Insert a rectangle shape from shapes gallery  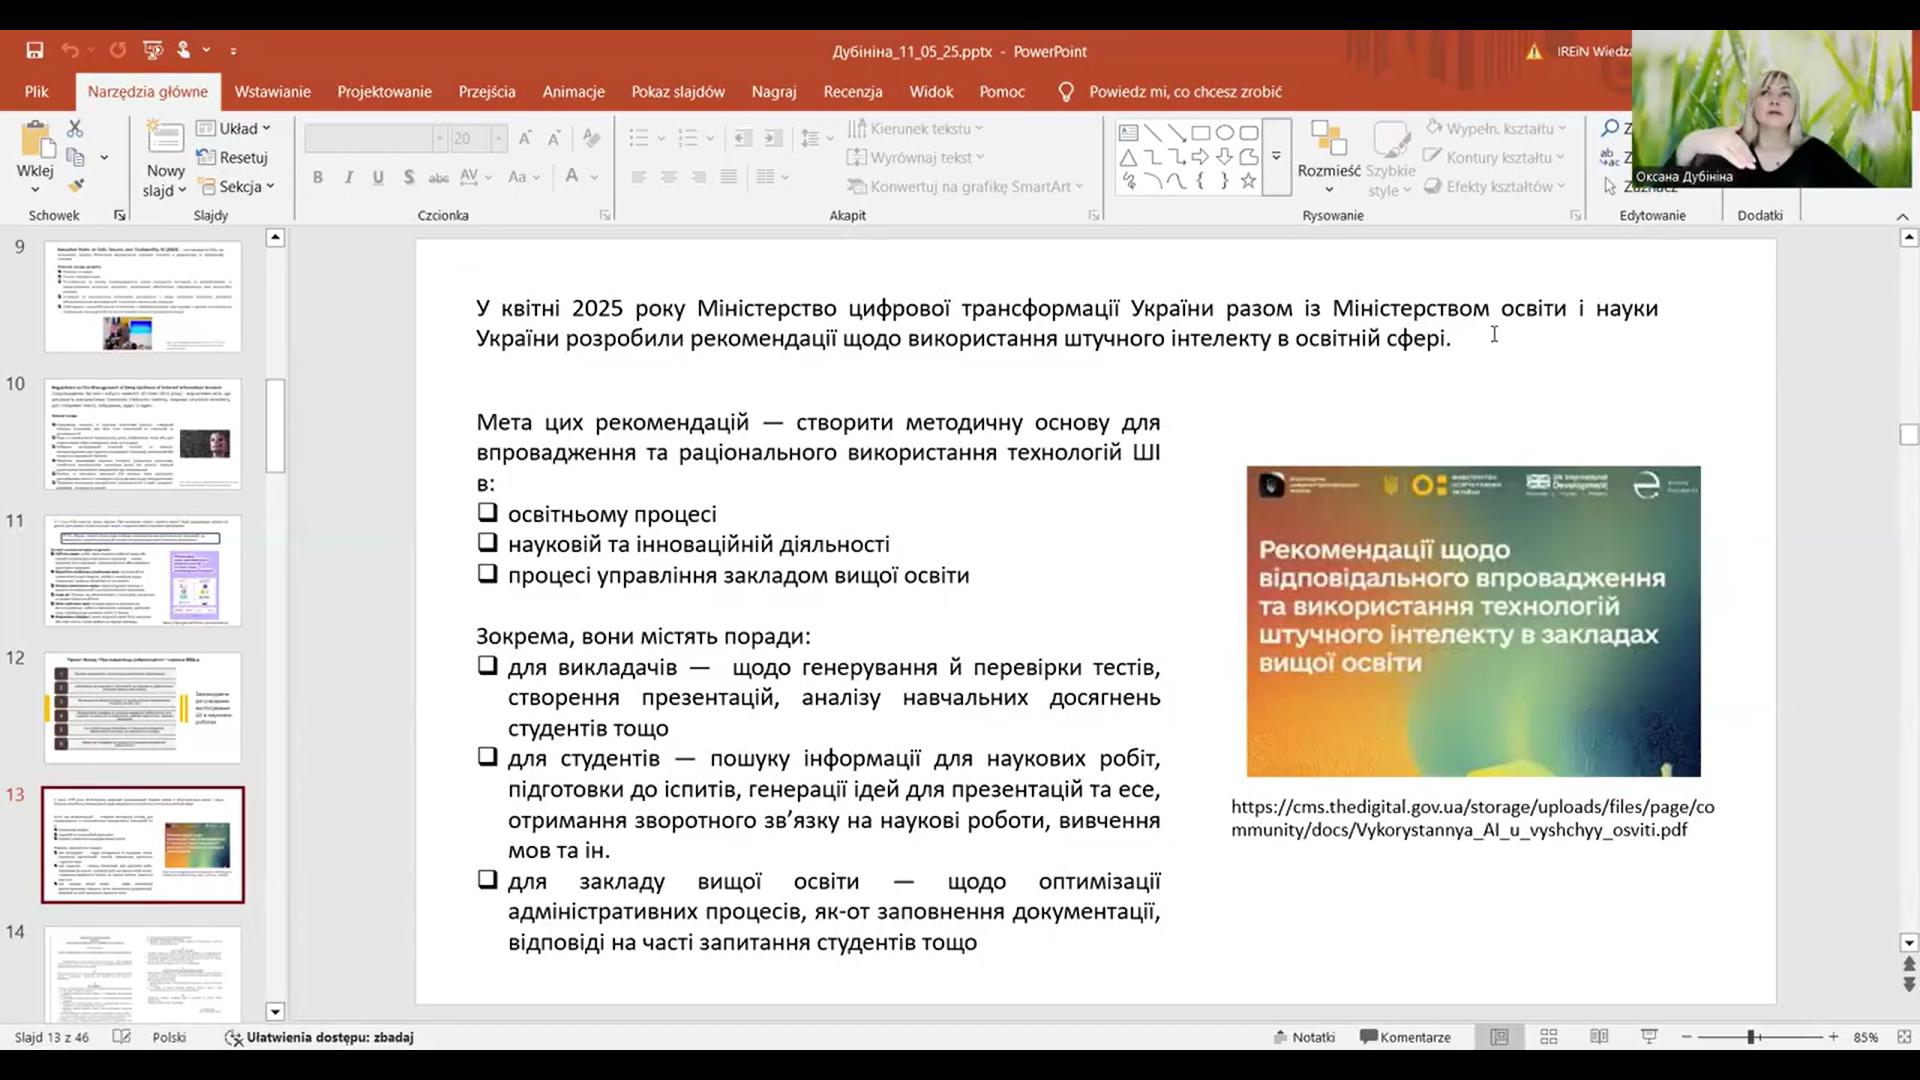point(1201,132)
